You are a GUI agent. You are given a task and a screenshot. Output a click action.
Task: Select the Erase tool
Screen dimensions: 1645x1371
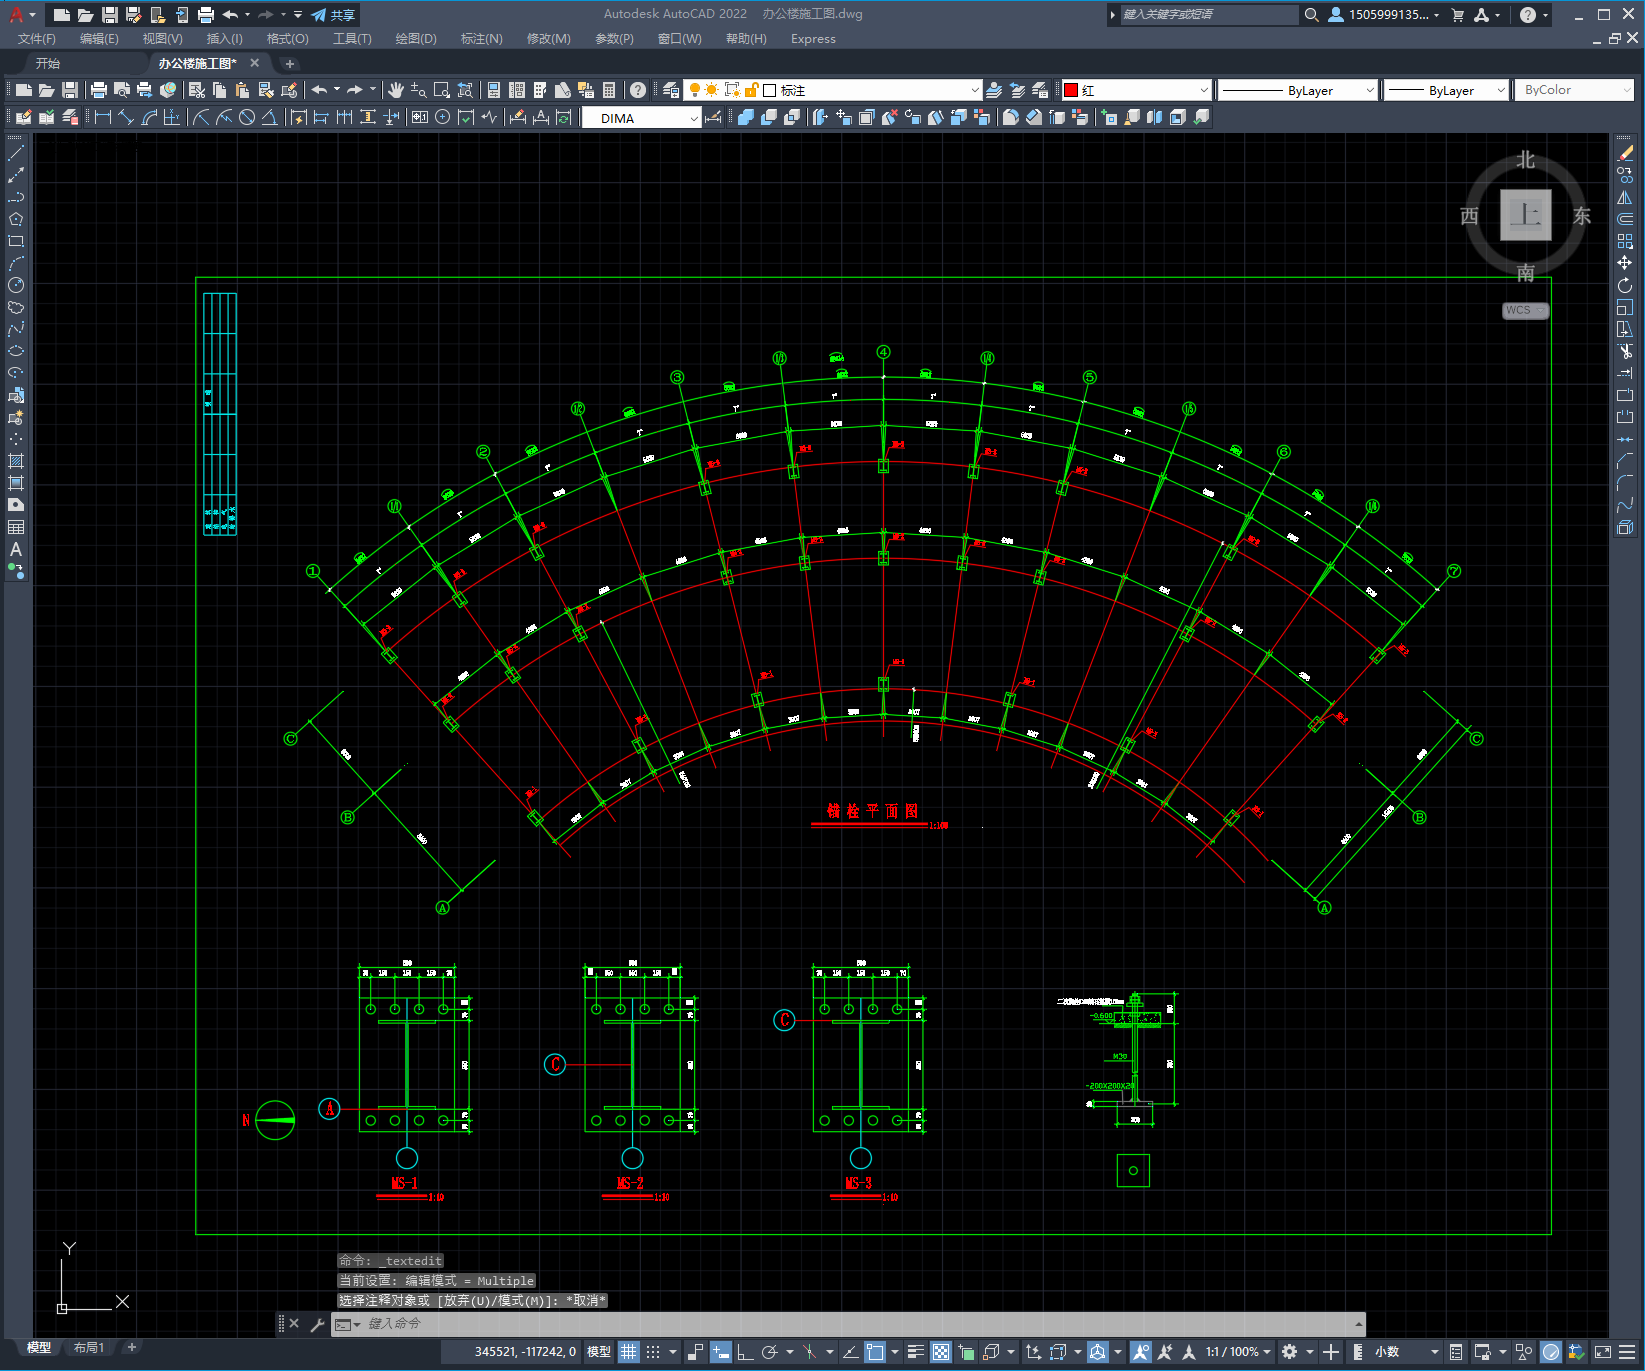1625,153
